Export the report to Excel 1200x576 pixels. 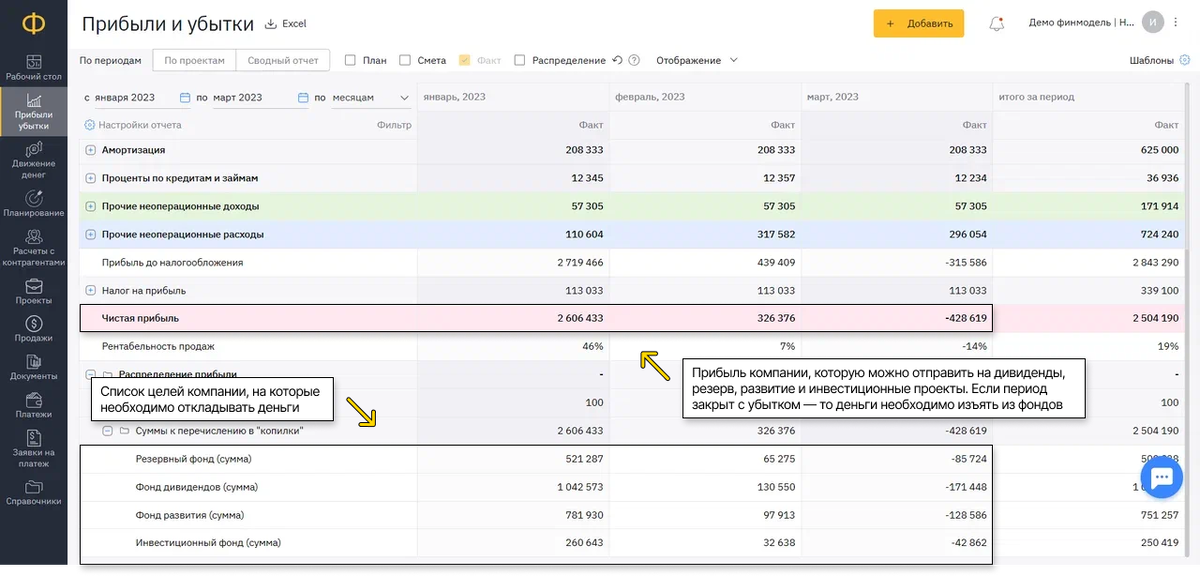pos(286,23)
